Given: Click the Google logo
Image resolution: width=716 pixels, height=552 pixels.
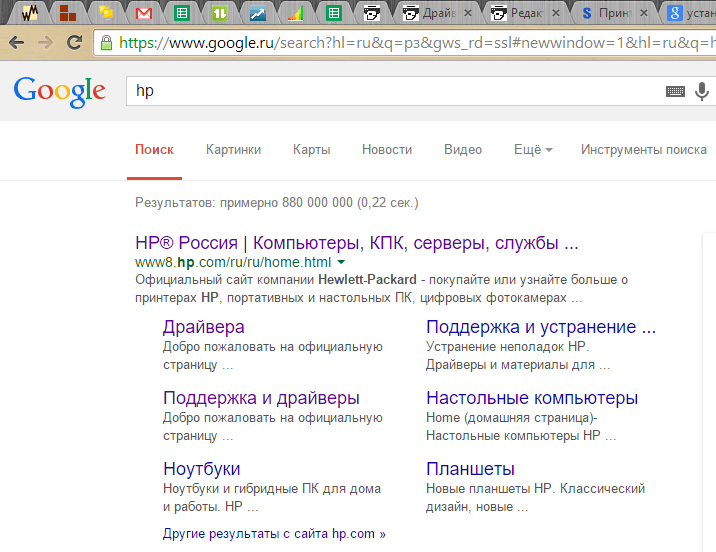Looking at the screenshot, I should coord(59,91).
